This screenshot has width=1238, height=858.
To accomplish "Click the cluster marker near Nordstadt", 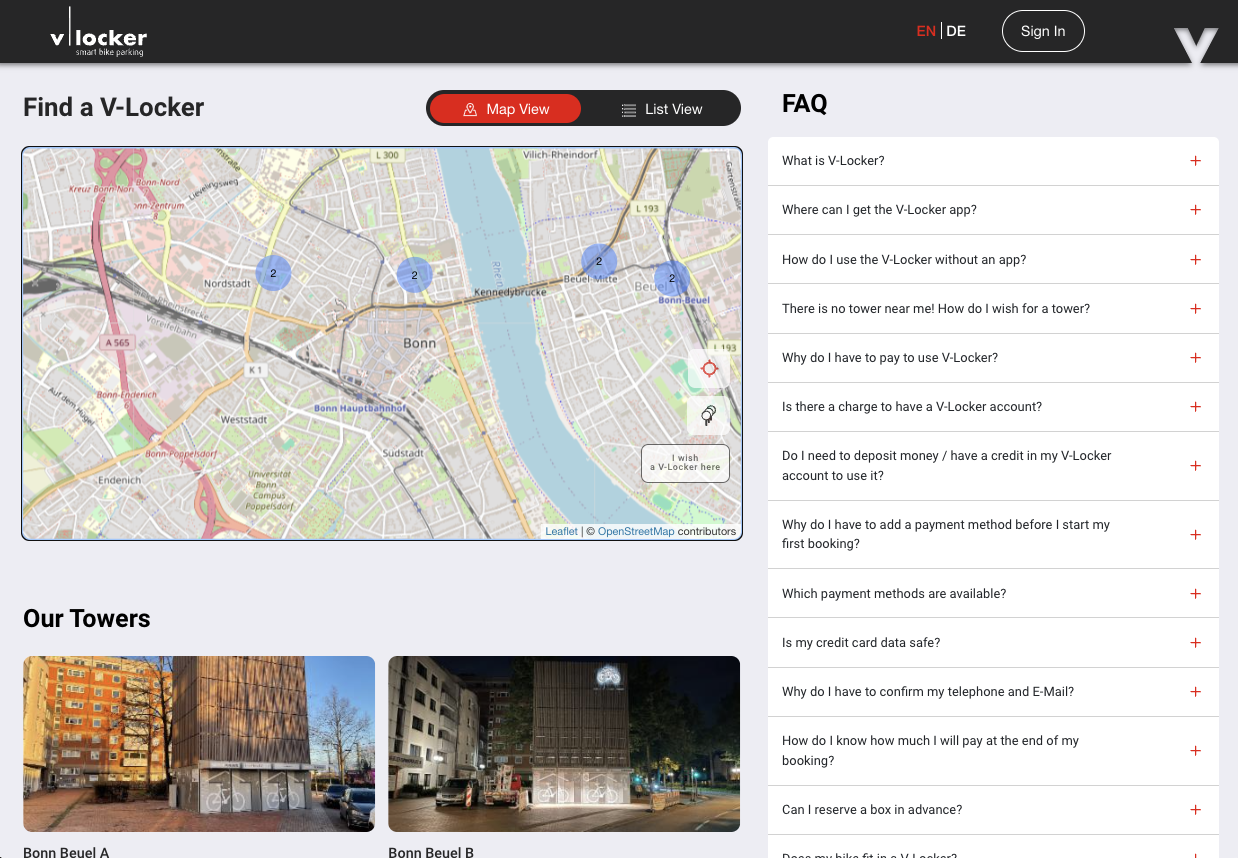I will pos(272,272).
